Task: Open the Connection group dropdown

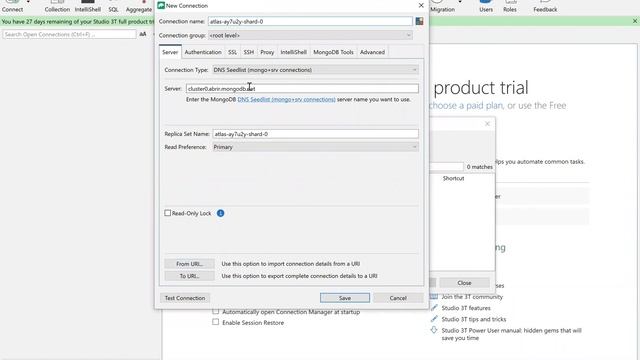Action: point(310,36)
